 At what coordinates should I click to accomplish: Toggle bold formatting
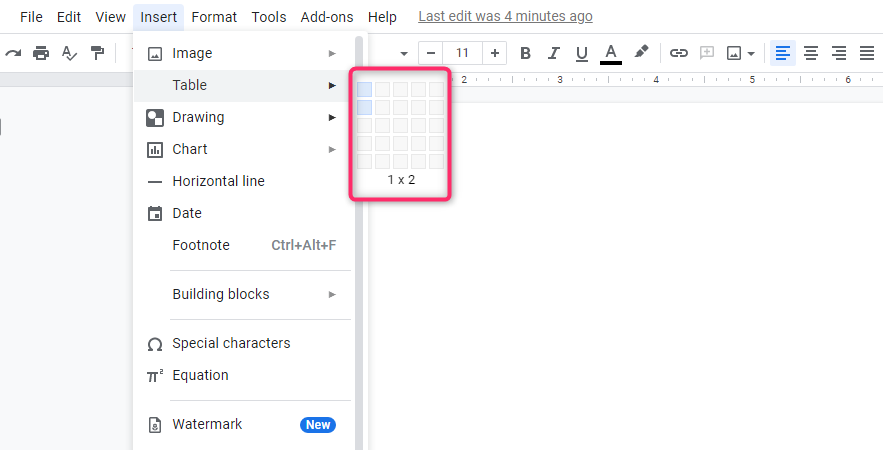coord(525,54)
